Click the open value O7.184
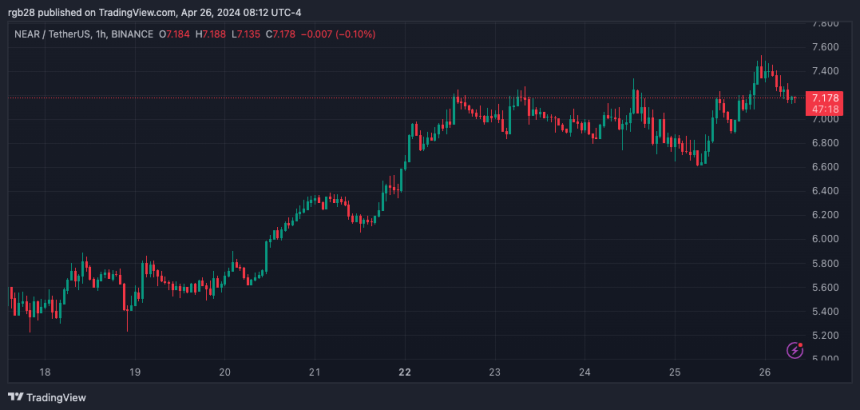This screenshot has height=410, width=860. (177, 35)
